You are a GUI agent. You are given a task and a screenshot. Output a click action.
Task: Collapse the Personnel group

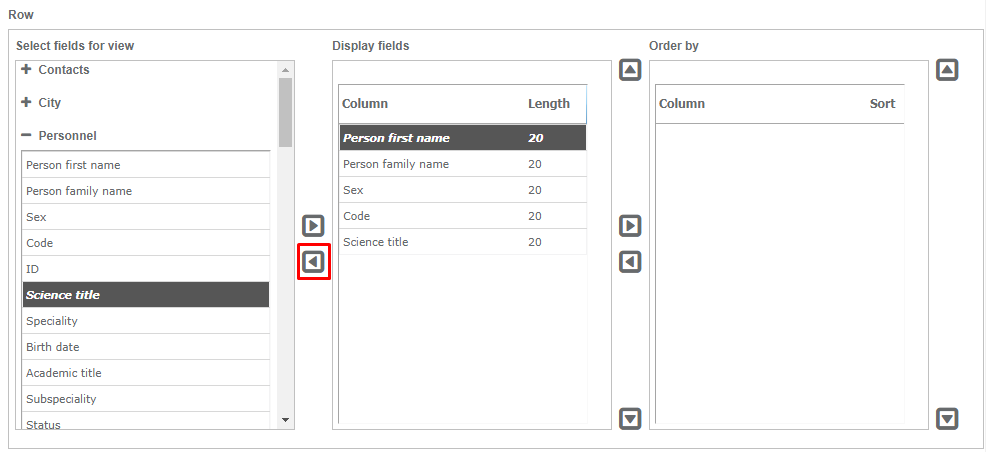(27, 136)
